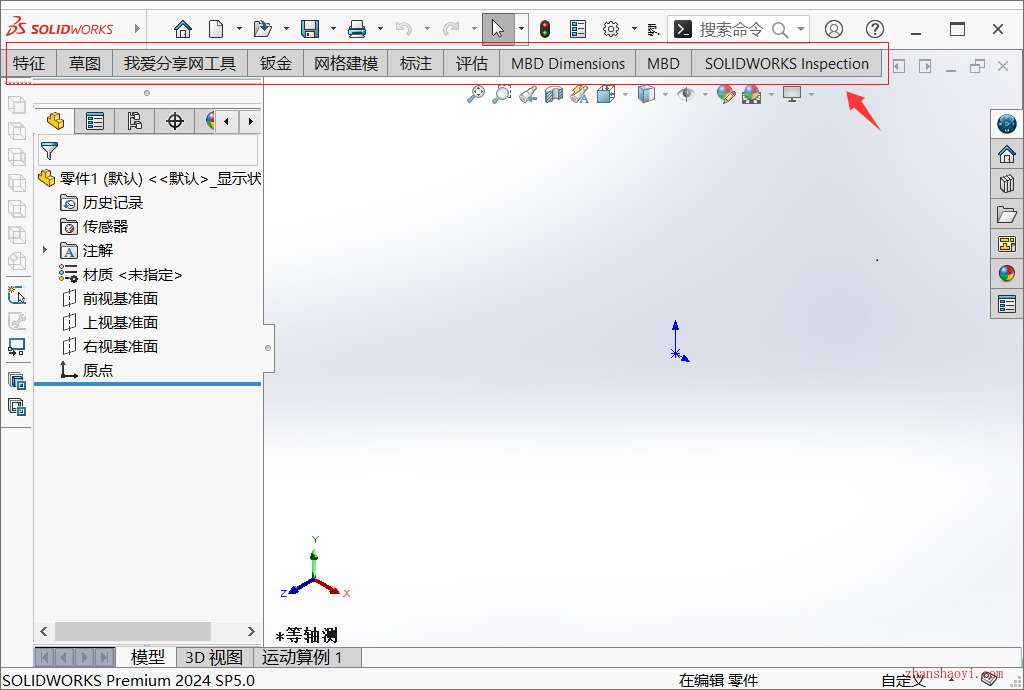
Task: Click Previous View icon
Action: 528,95
